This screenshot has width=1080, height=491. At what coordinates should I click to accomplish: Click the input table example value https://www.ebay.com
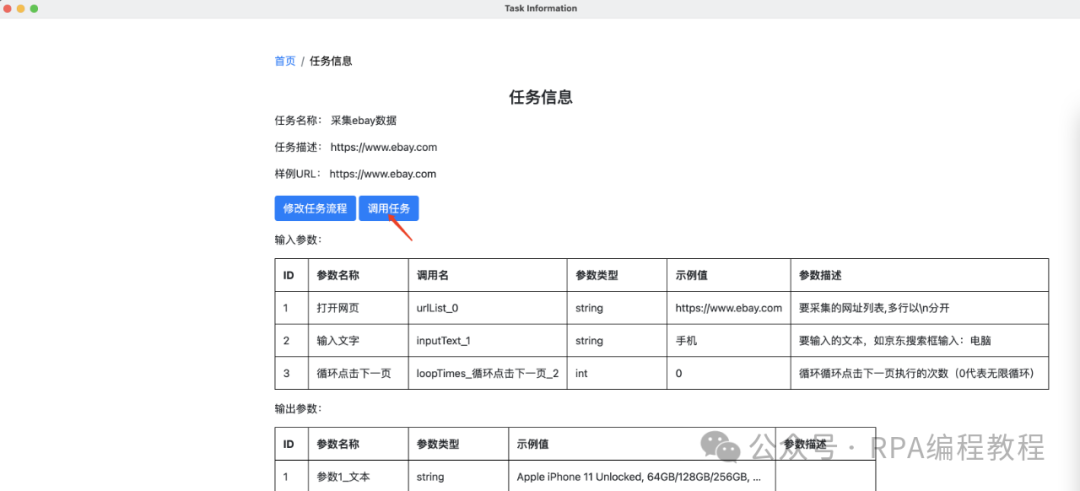[x=729, y=308]
